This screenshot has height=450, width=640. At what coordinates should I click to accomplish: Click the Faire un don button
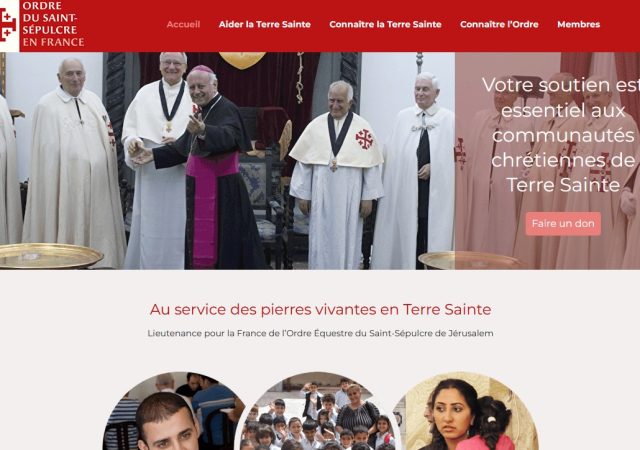[x=563, y=223]
